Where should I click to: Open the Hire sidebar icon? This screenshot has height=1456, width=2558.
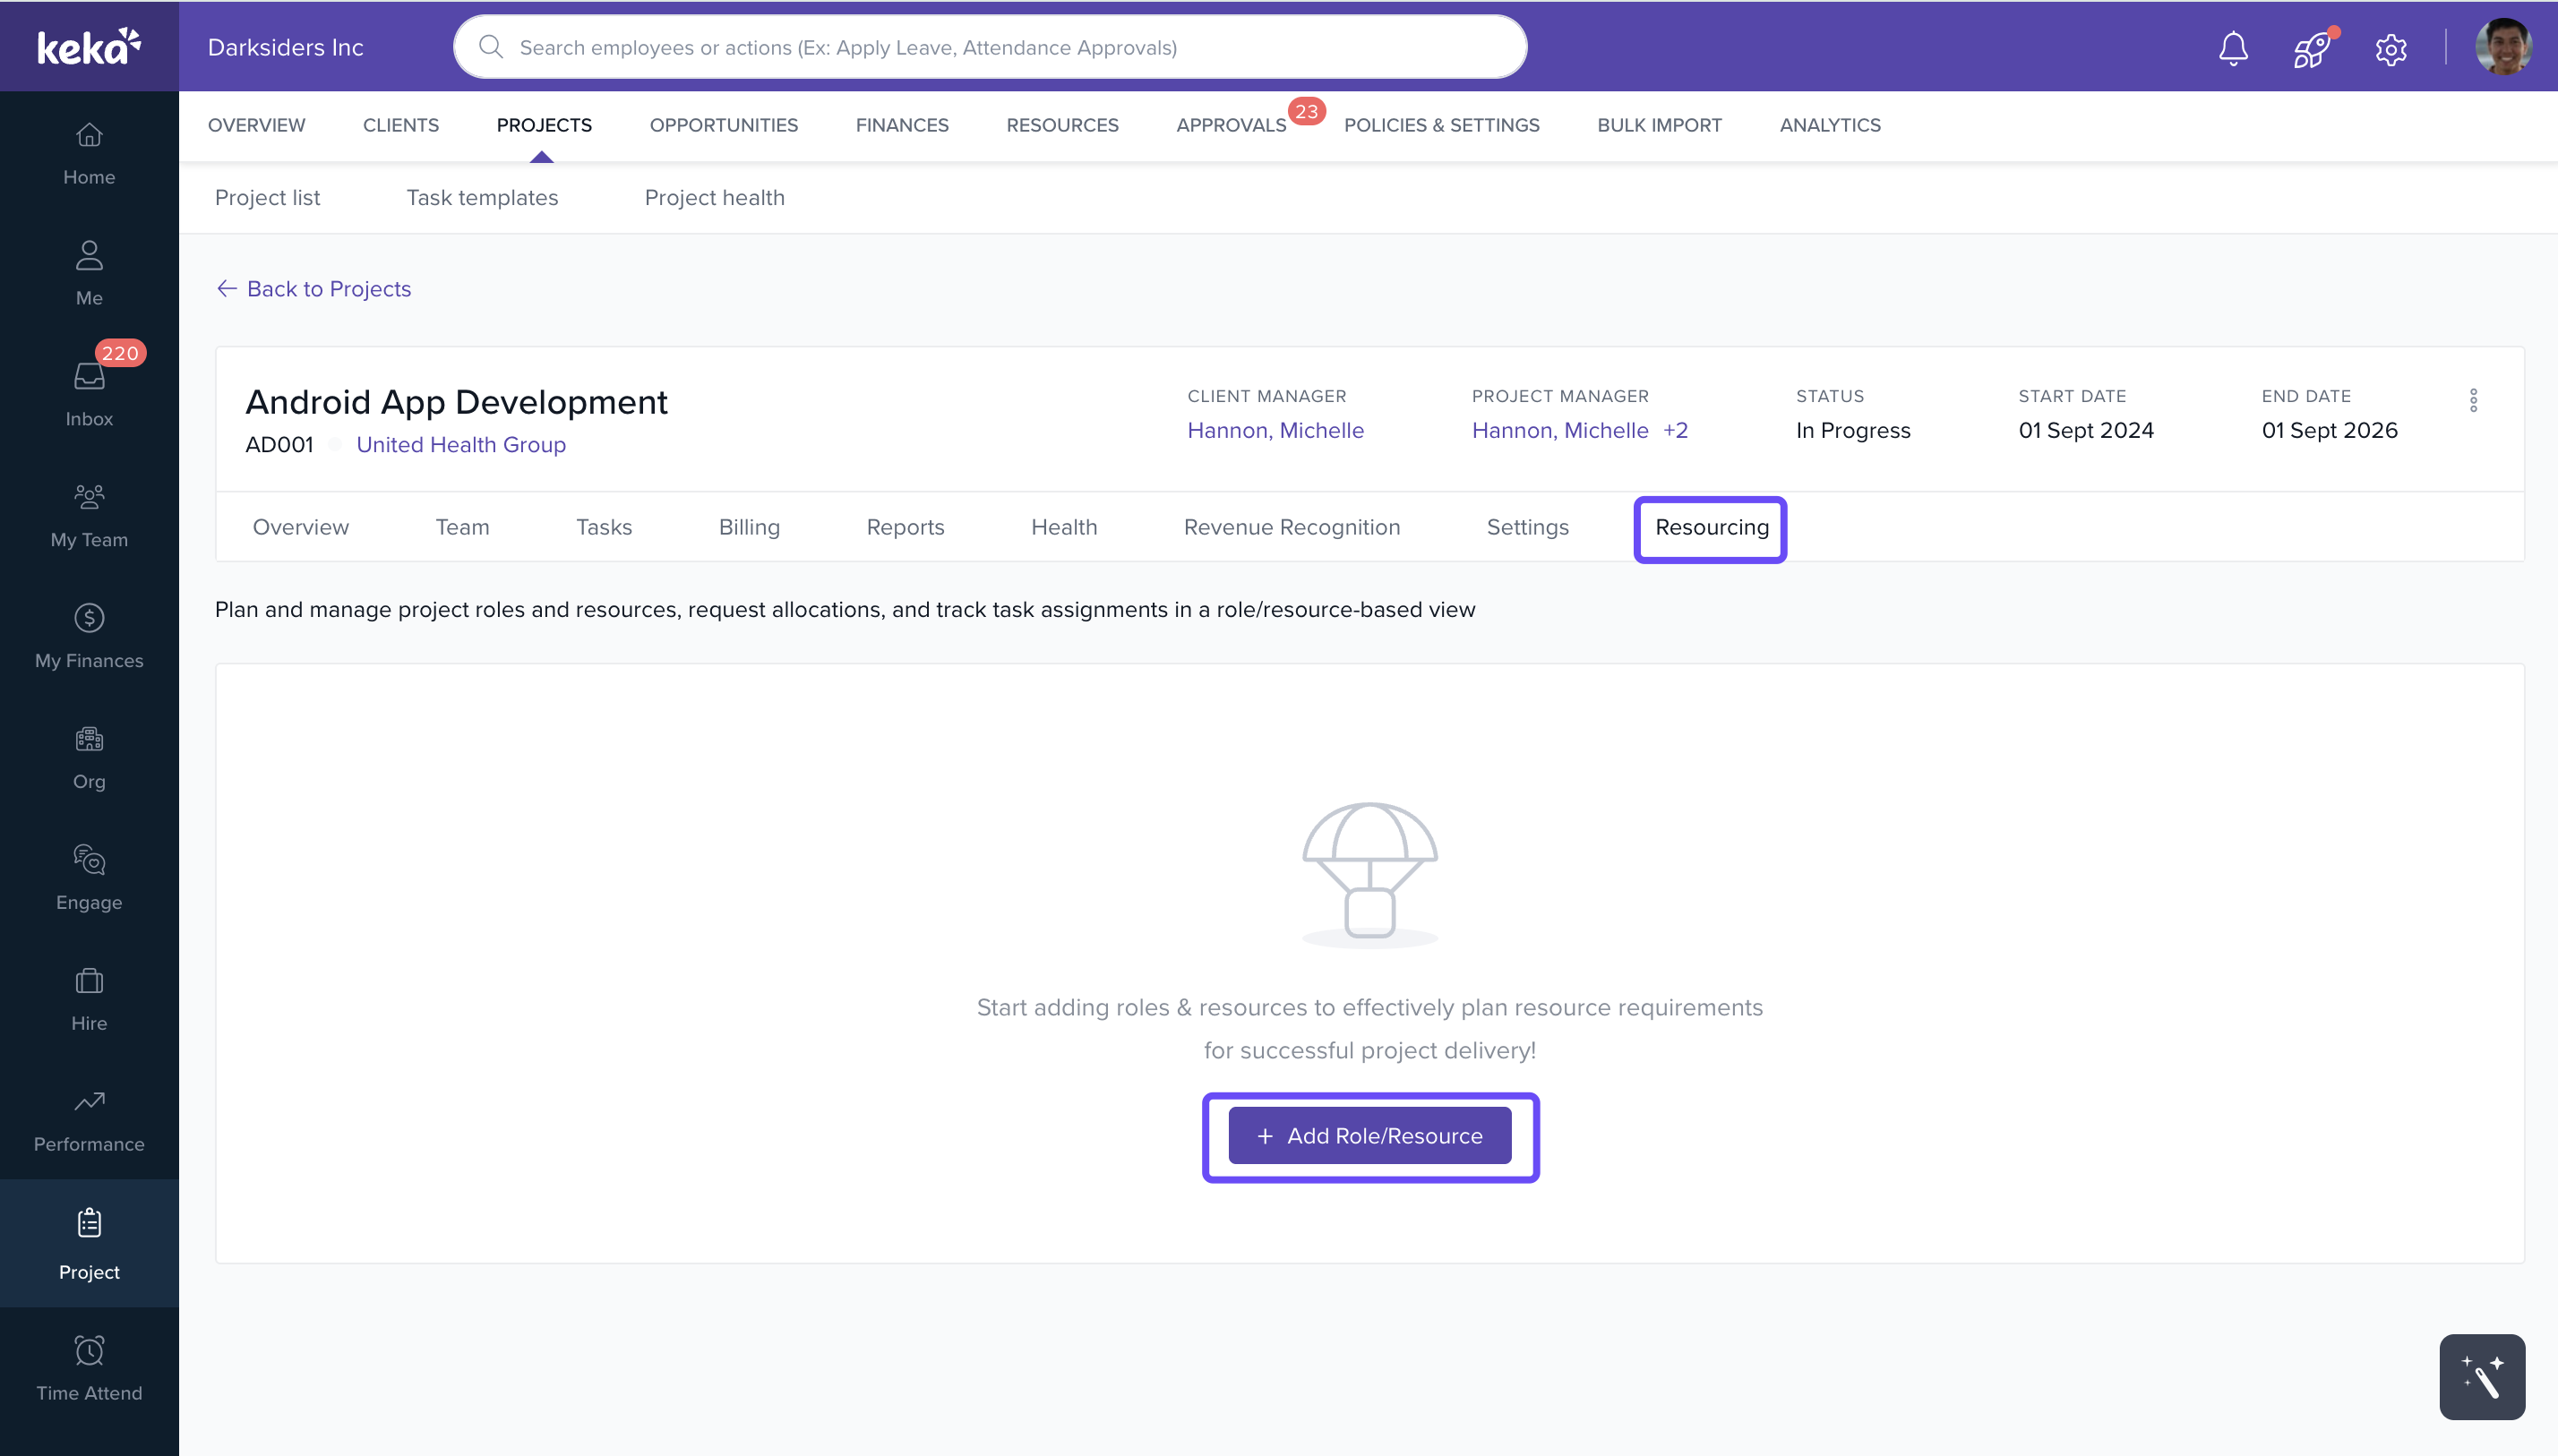[x=89, y=998]
